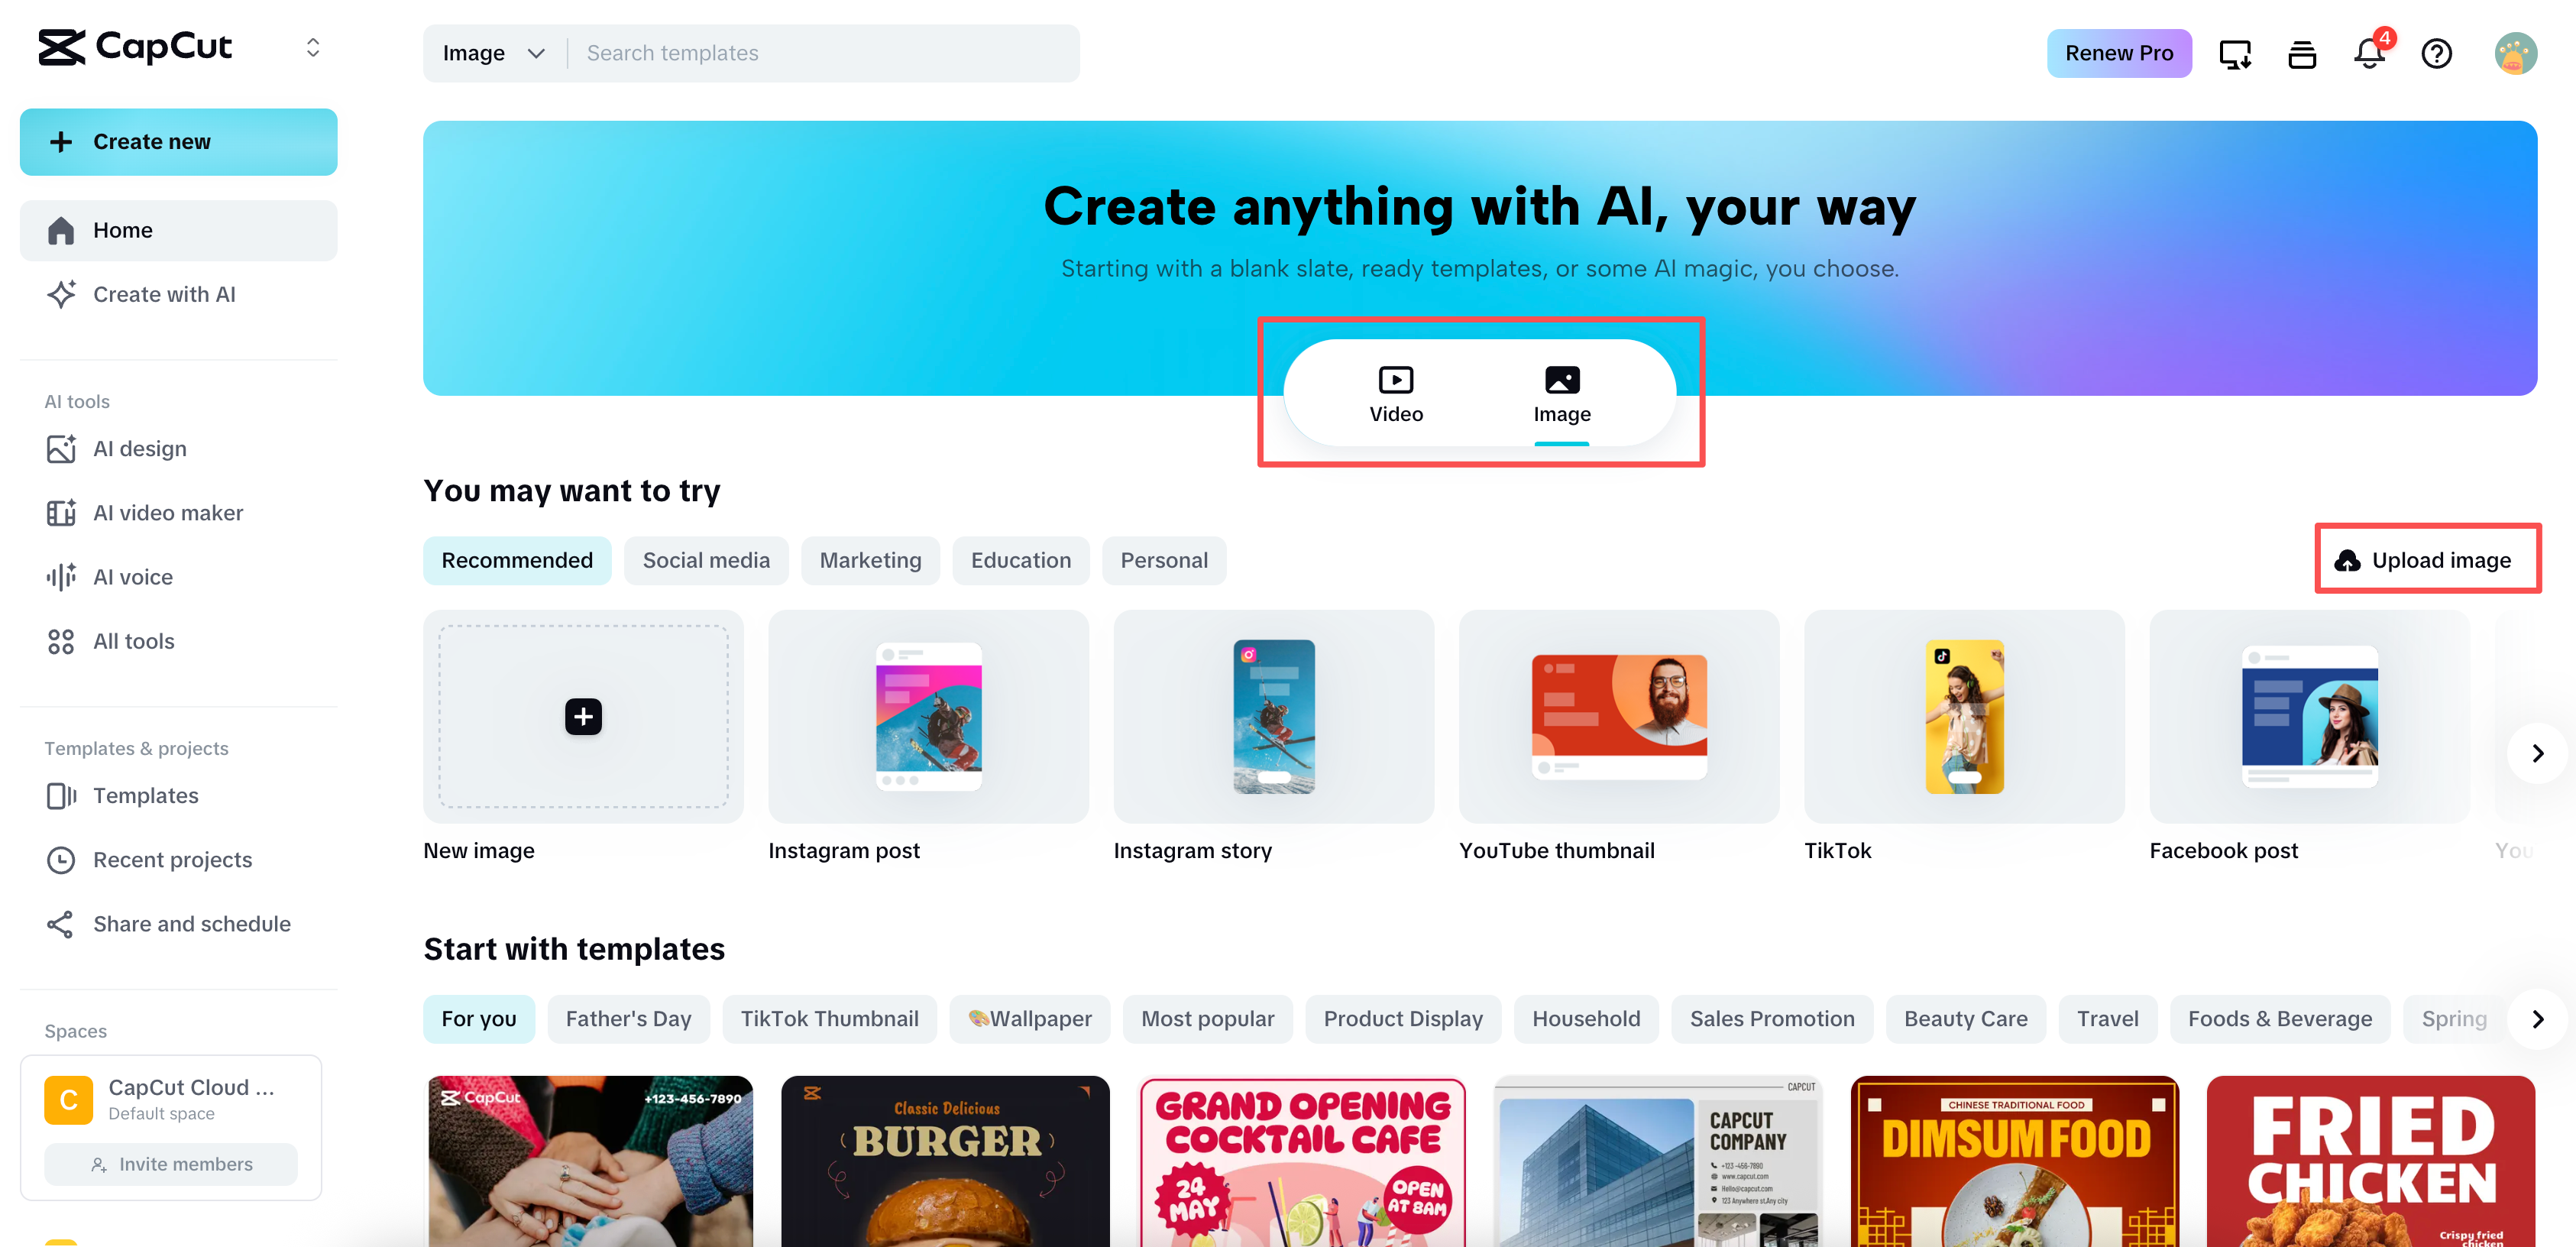Open the desktop app download icon
The image size is (2576, 1247).
point(2234,53)
